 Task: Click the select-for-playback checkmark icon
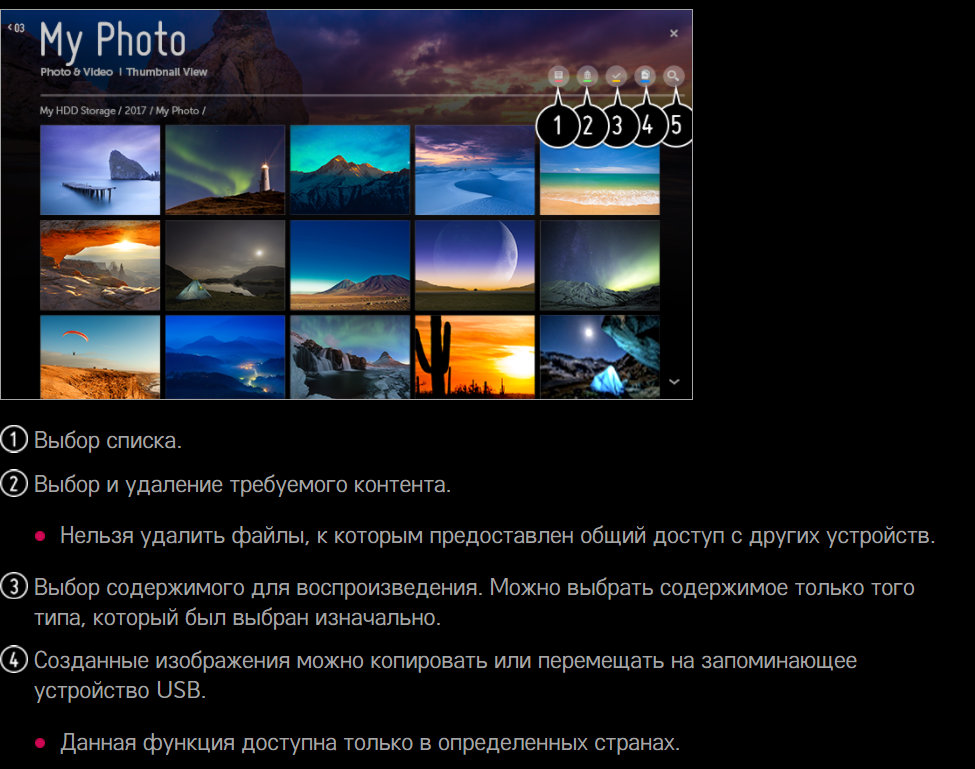[617, 75]
